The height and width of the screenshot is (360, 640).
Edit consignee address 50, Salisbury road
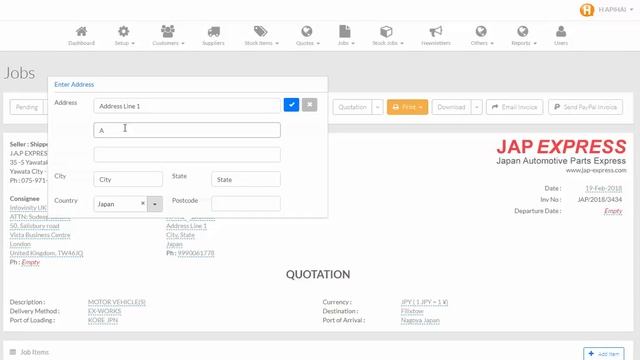[x=35, y=226]
